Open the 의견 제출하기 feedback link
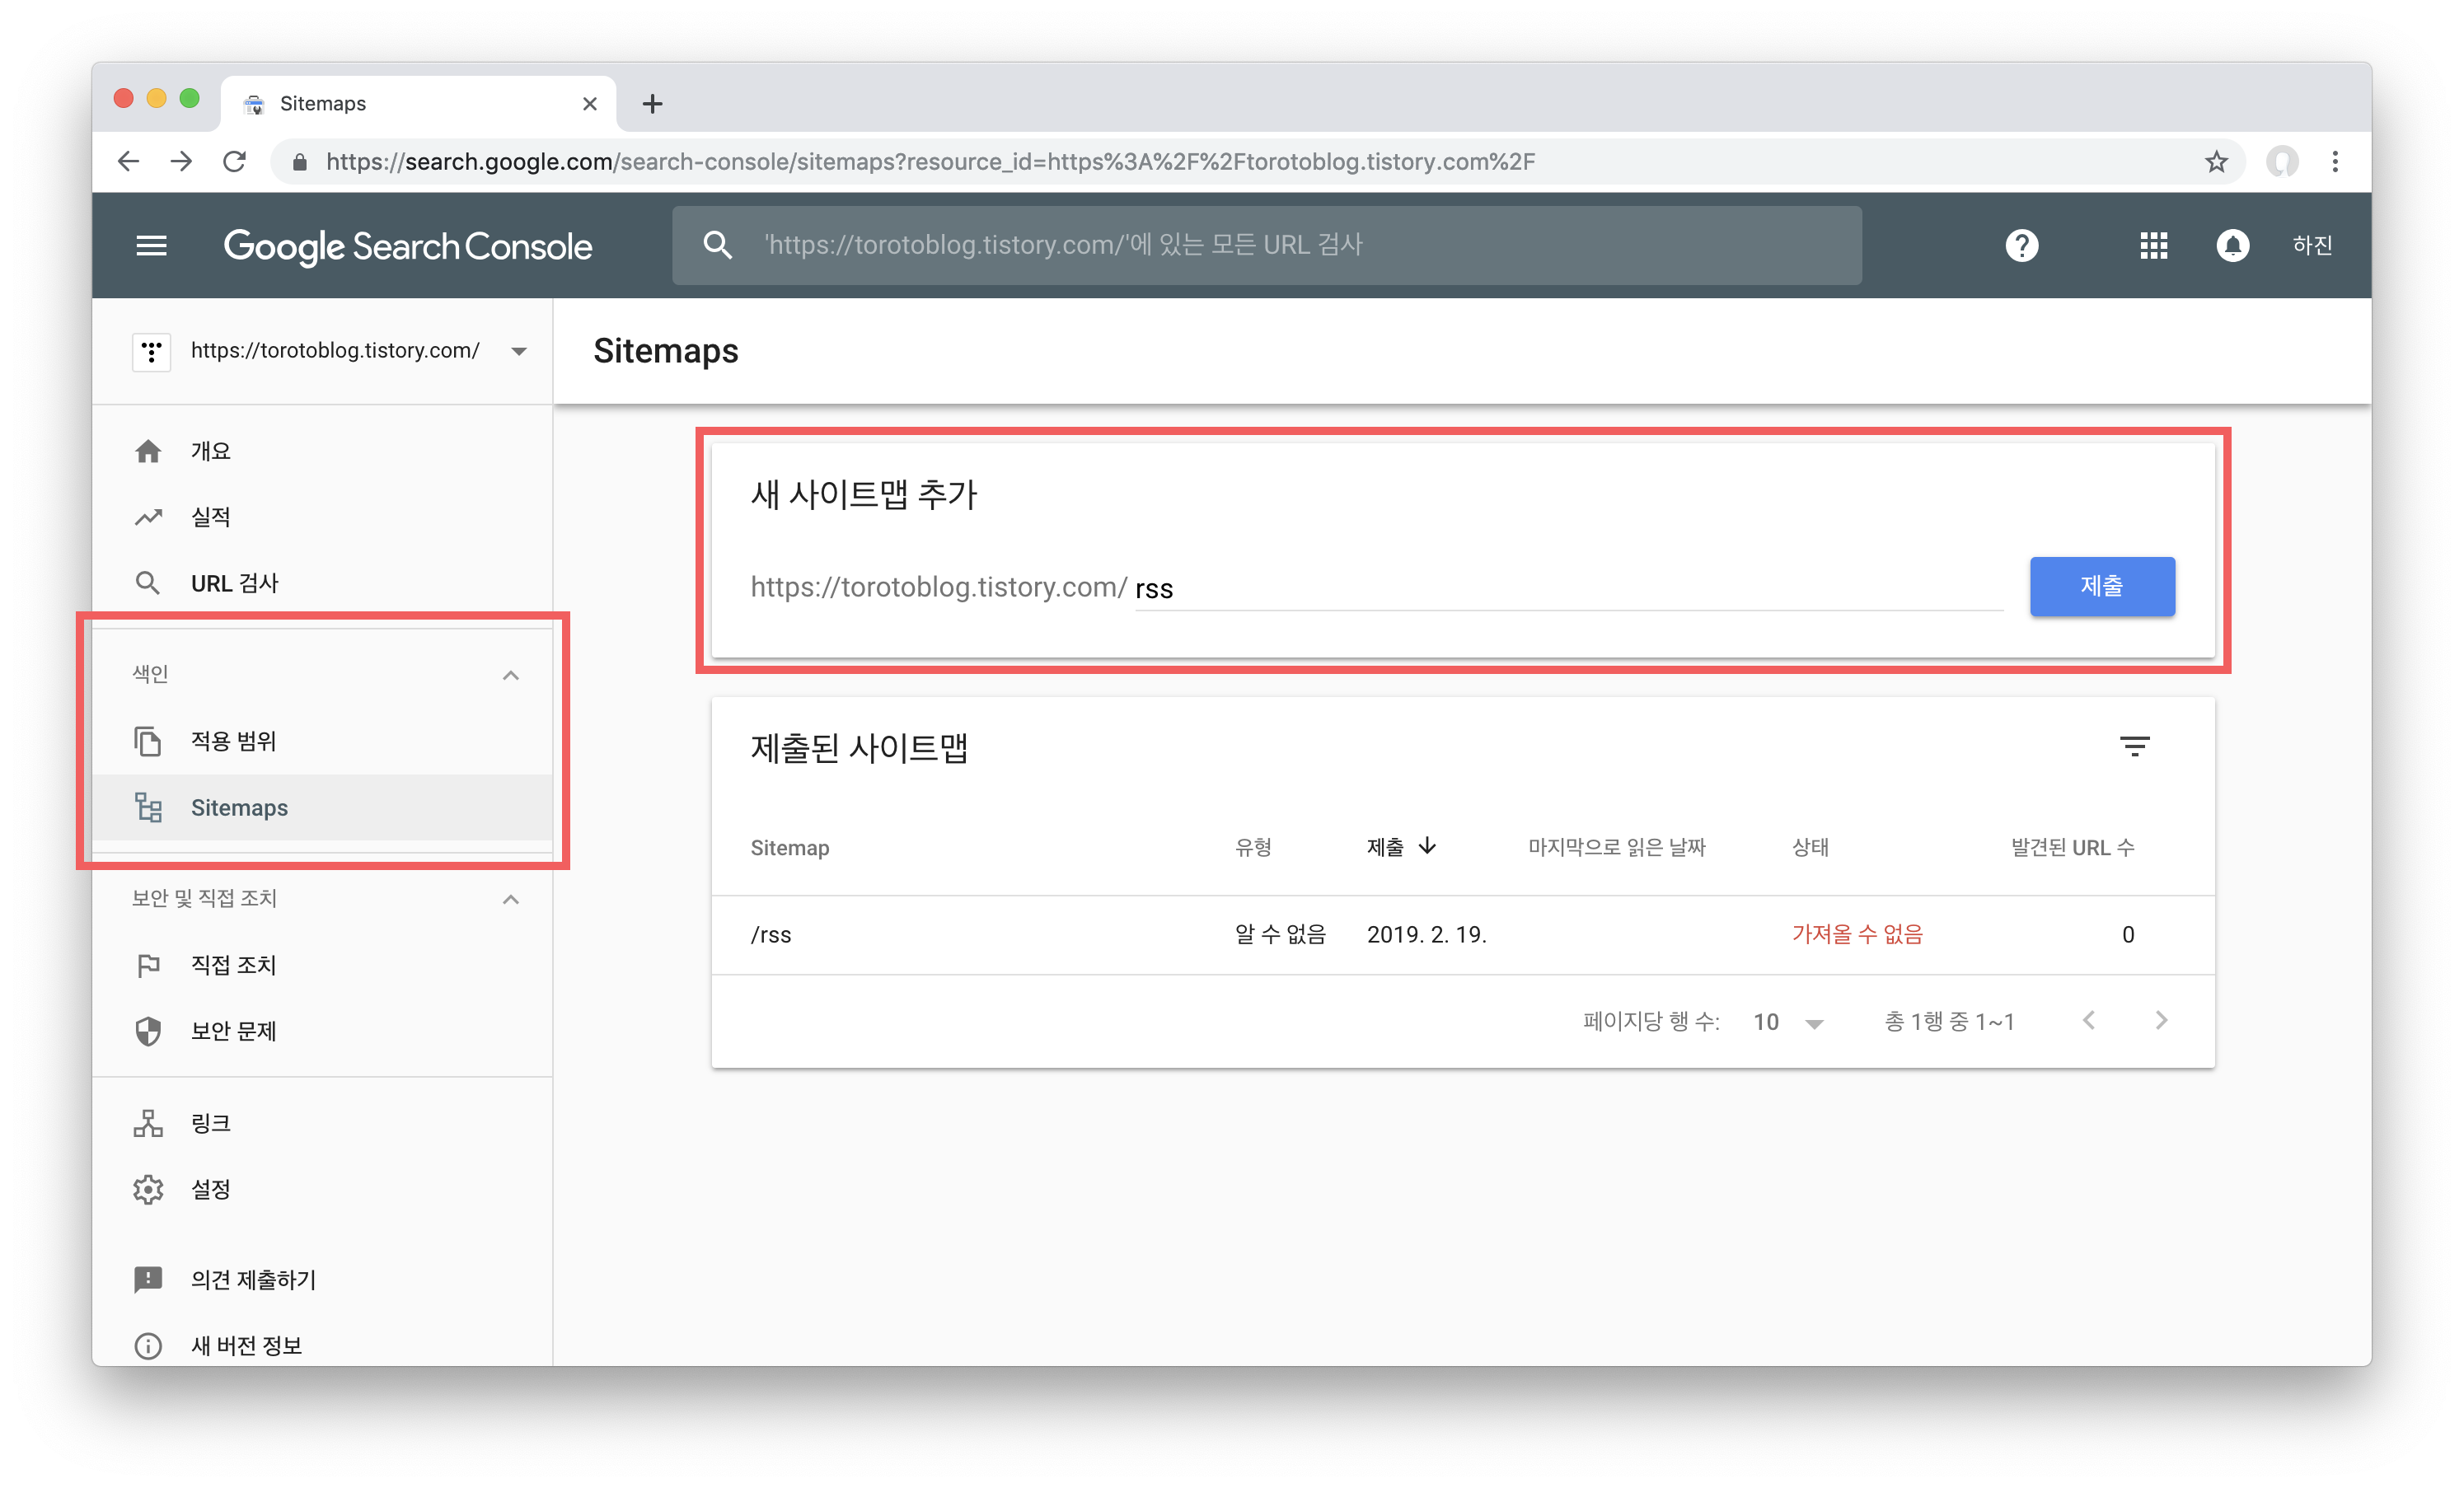 click(253, 1279)
